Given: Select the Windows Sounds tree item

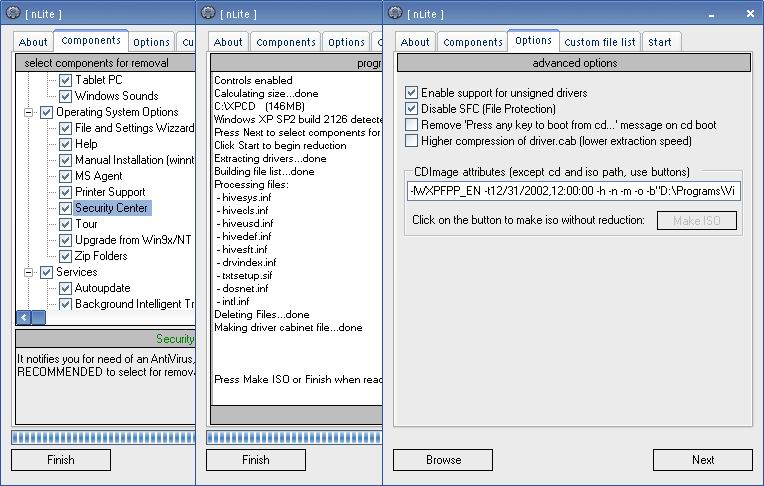Looking at the screenshot, I should (116, 96).
